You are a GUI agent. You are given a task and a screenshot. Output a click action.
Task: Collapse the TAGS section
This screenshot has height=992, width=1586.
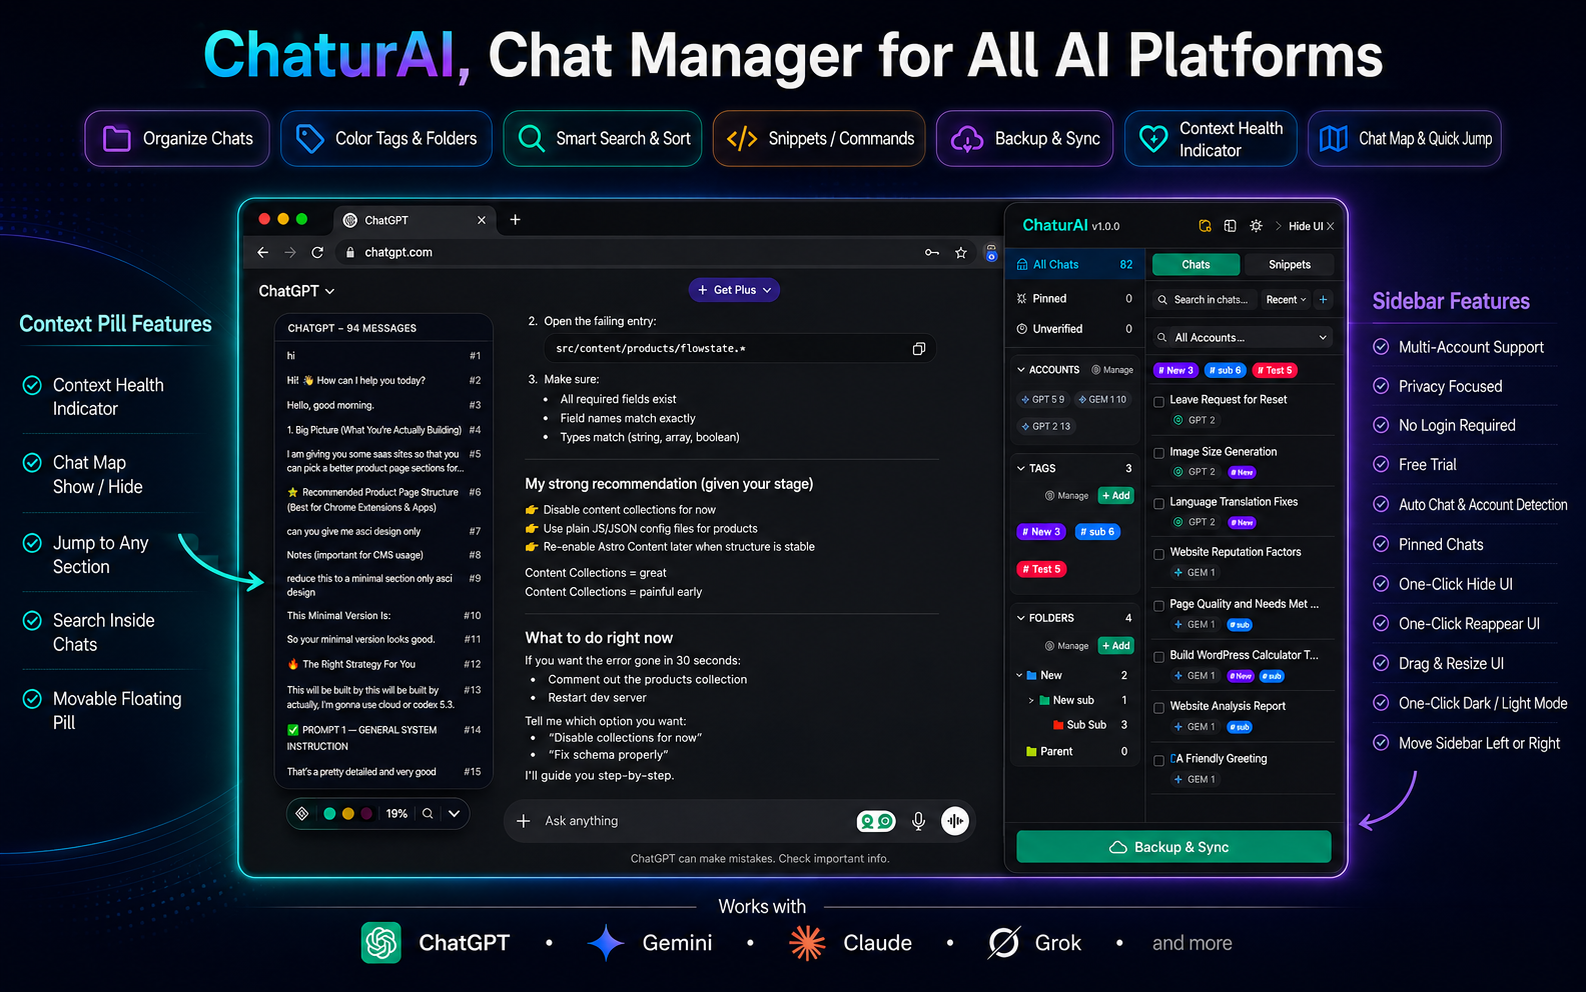(1021, 468)
